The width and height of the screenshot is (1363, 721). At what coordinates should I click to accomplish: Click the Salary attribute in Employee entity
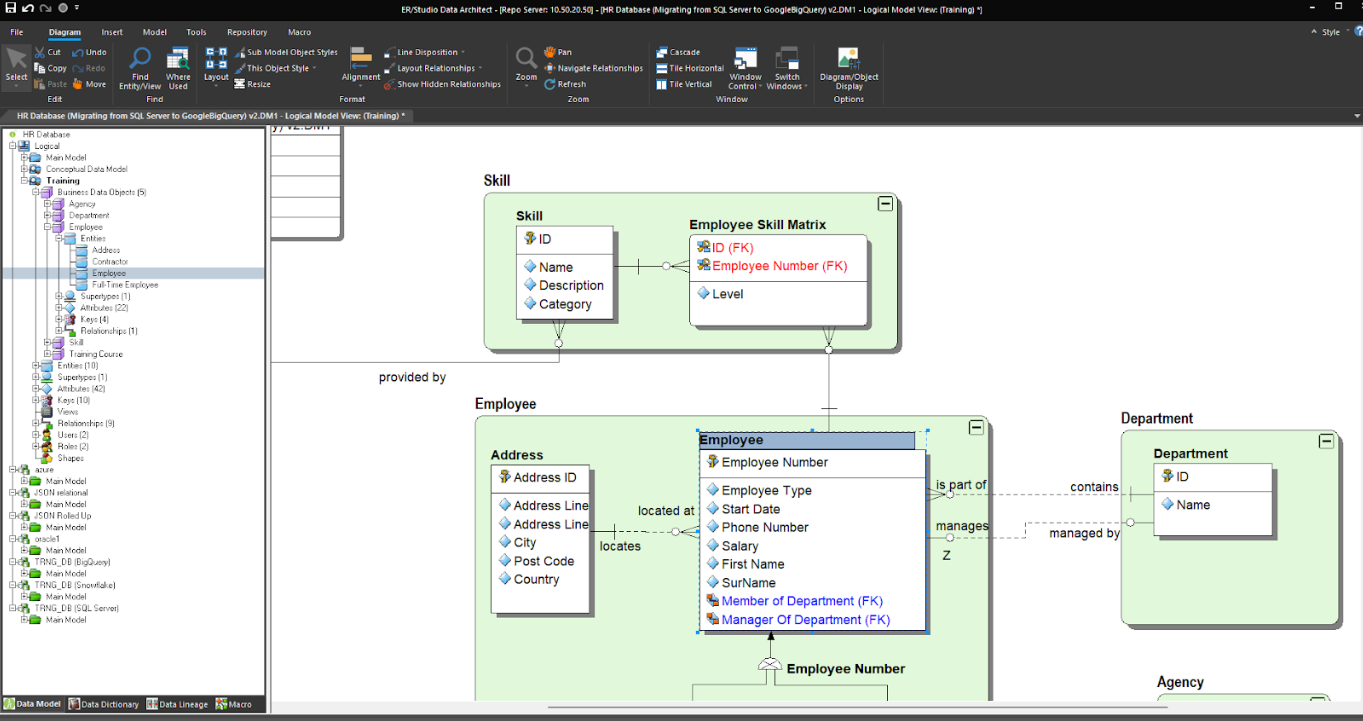click(x=740, y=546)
